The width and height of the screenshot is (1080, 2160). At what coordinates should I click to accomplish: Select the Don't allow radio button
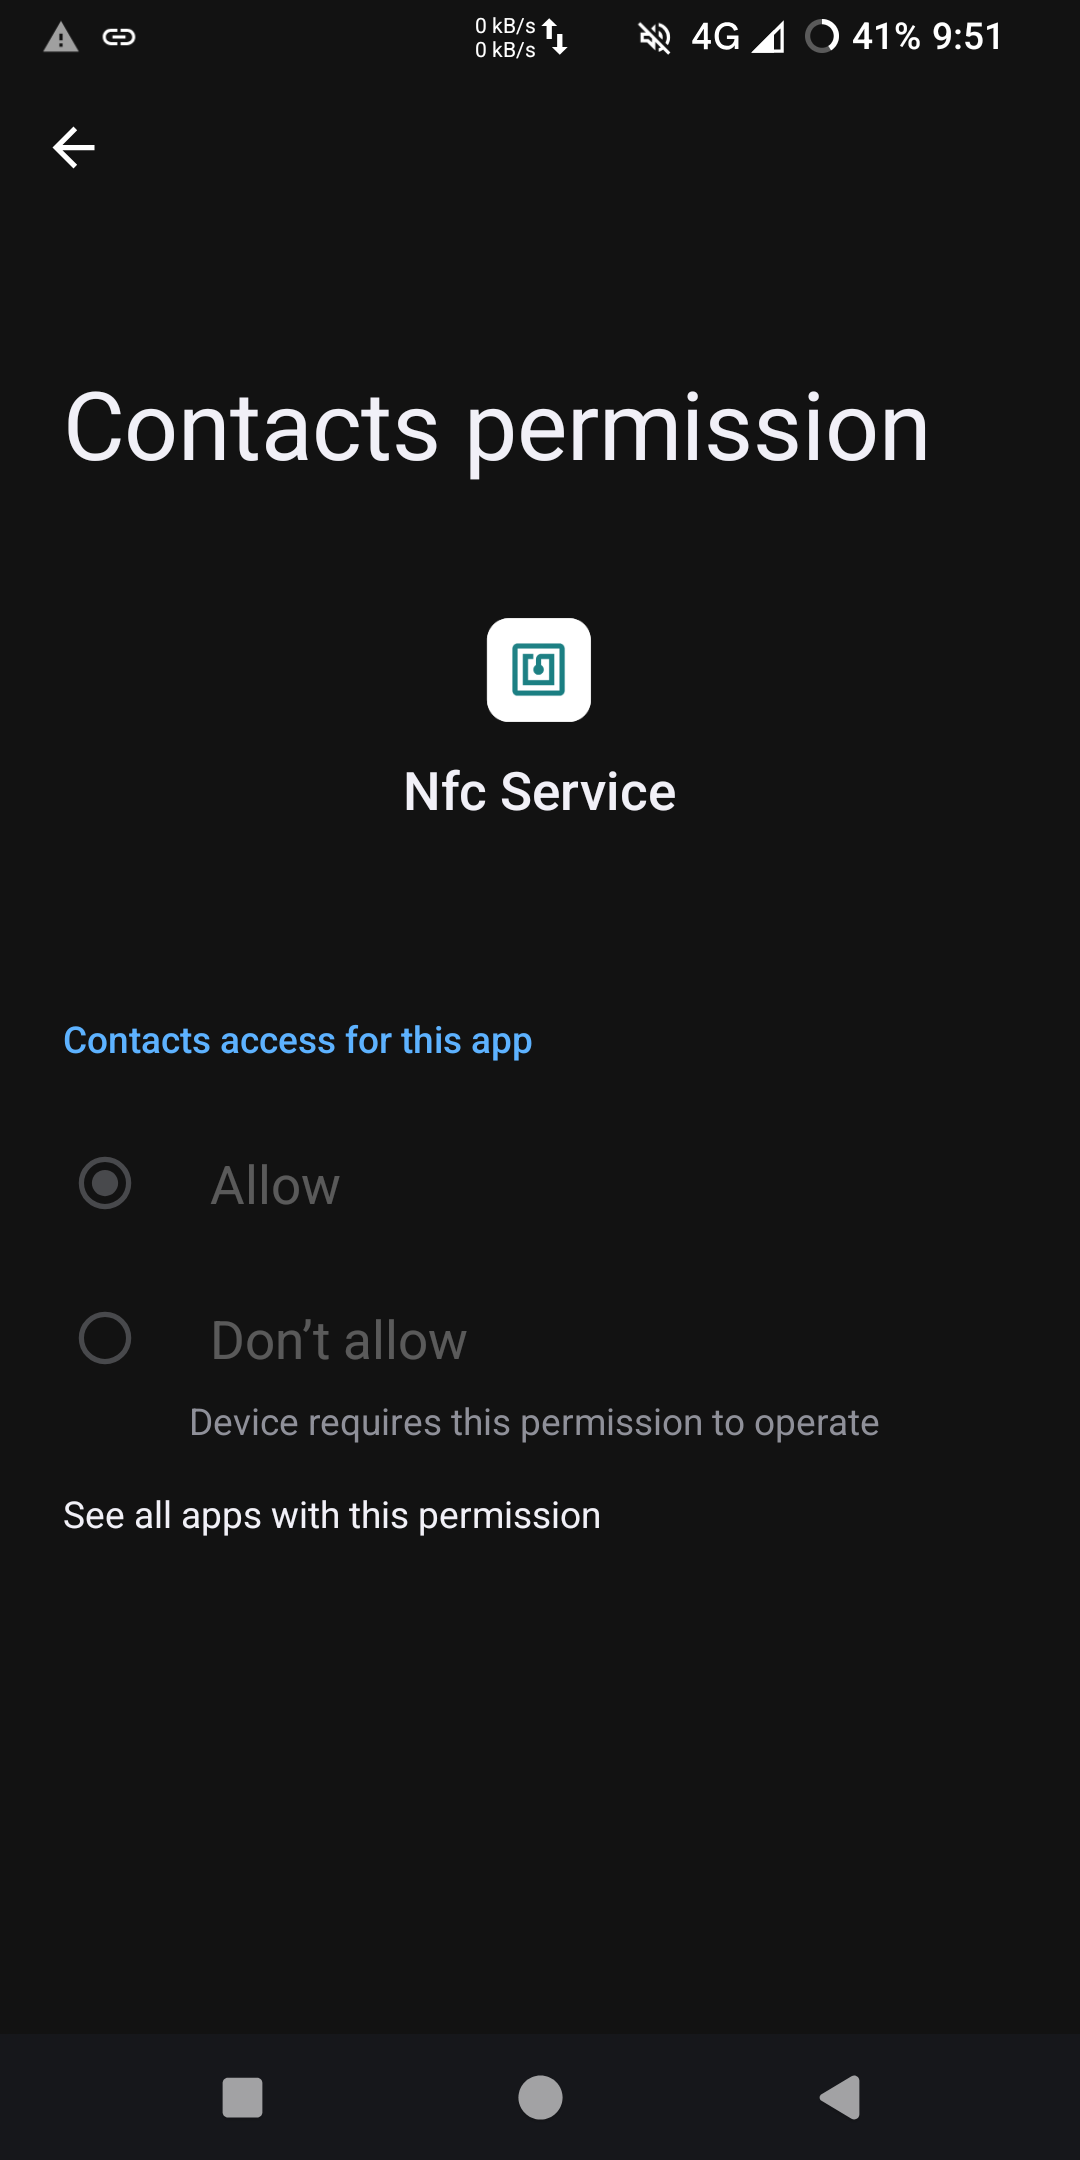point(105,1338)
